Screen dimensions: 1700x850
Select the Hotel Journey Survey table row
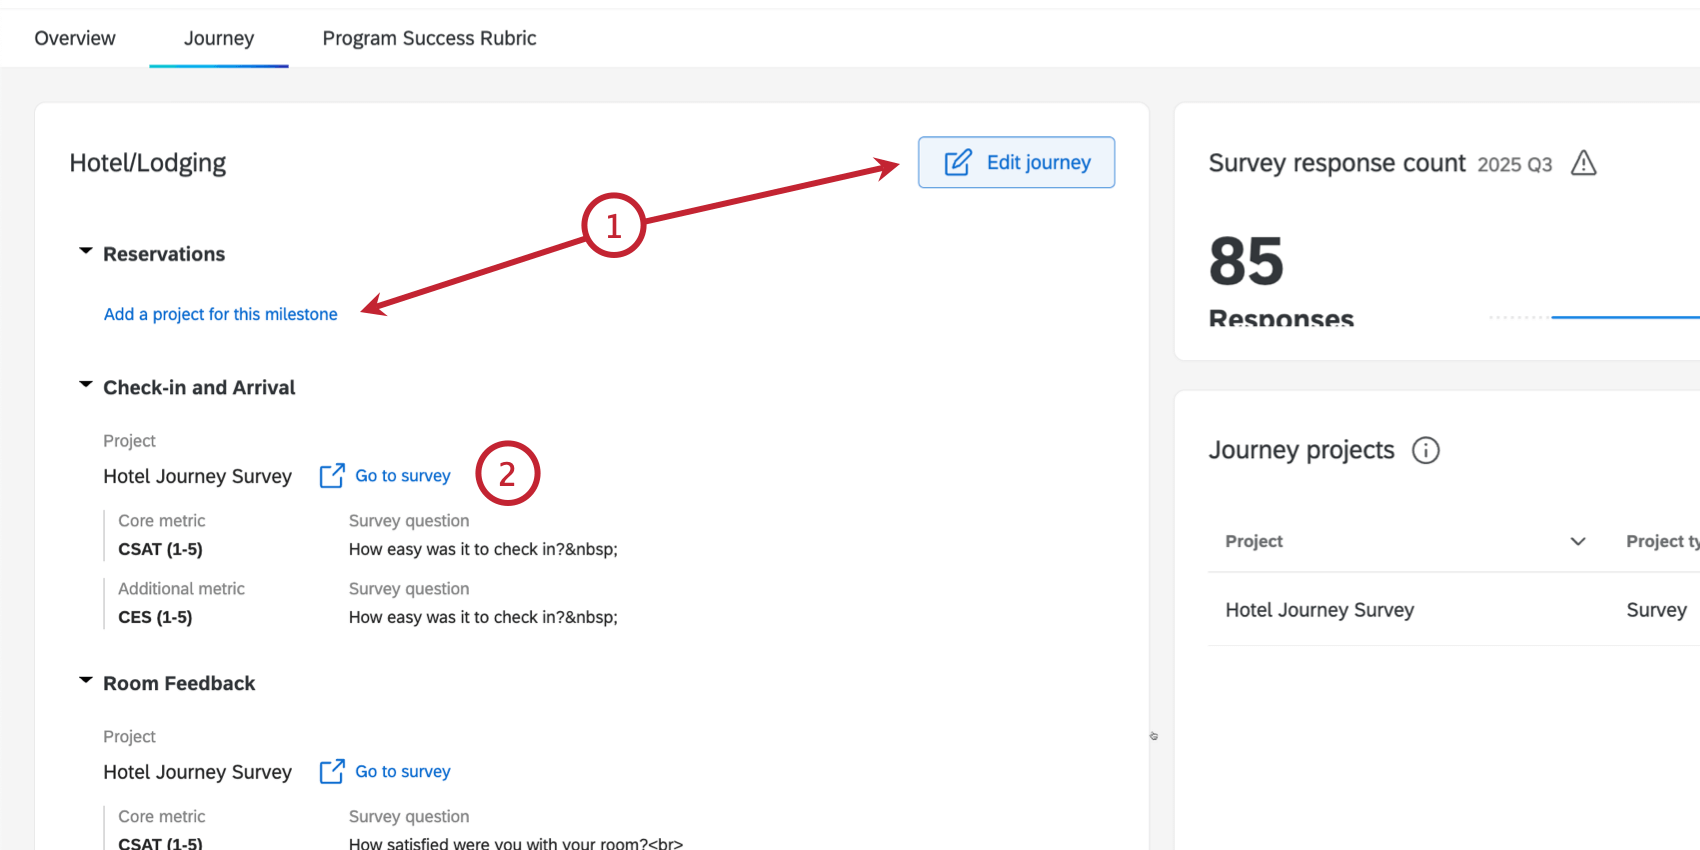(x=1319, y=610)
